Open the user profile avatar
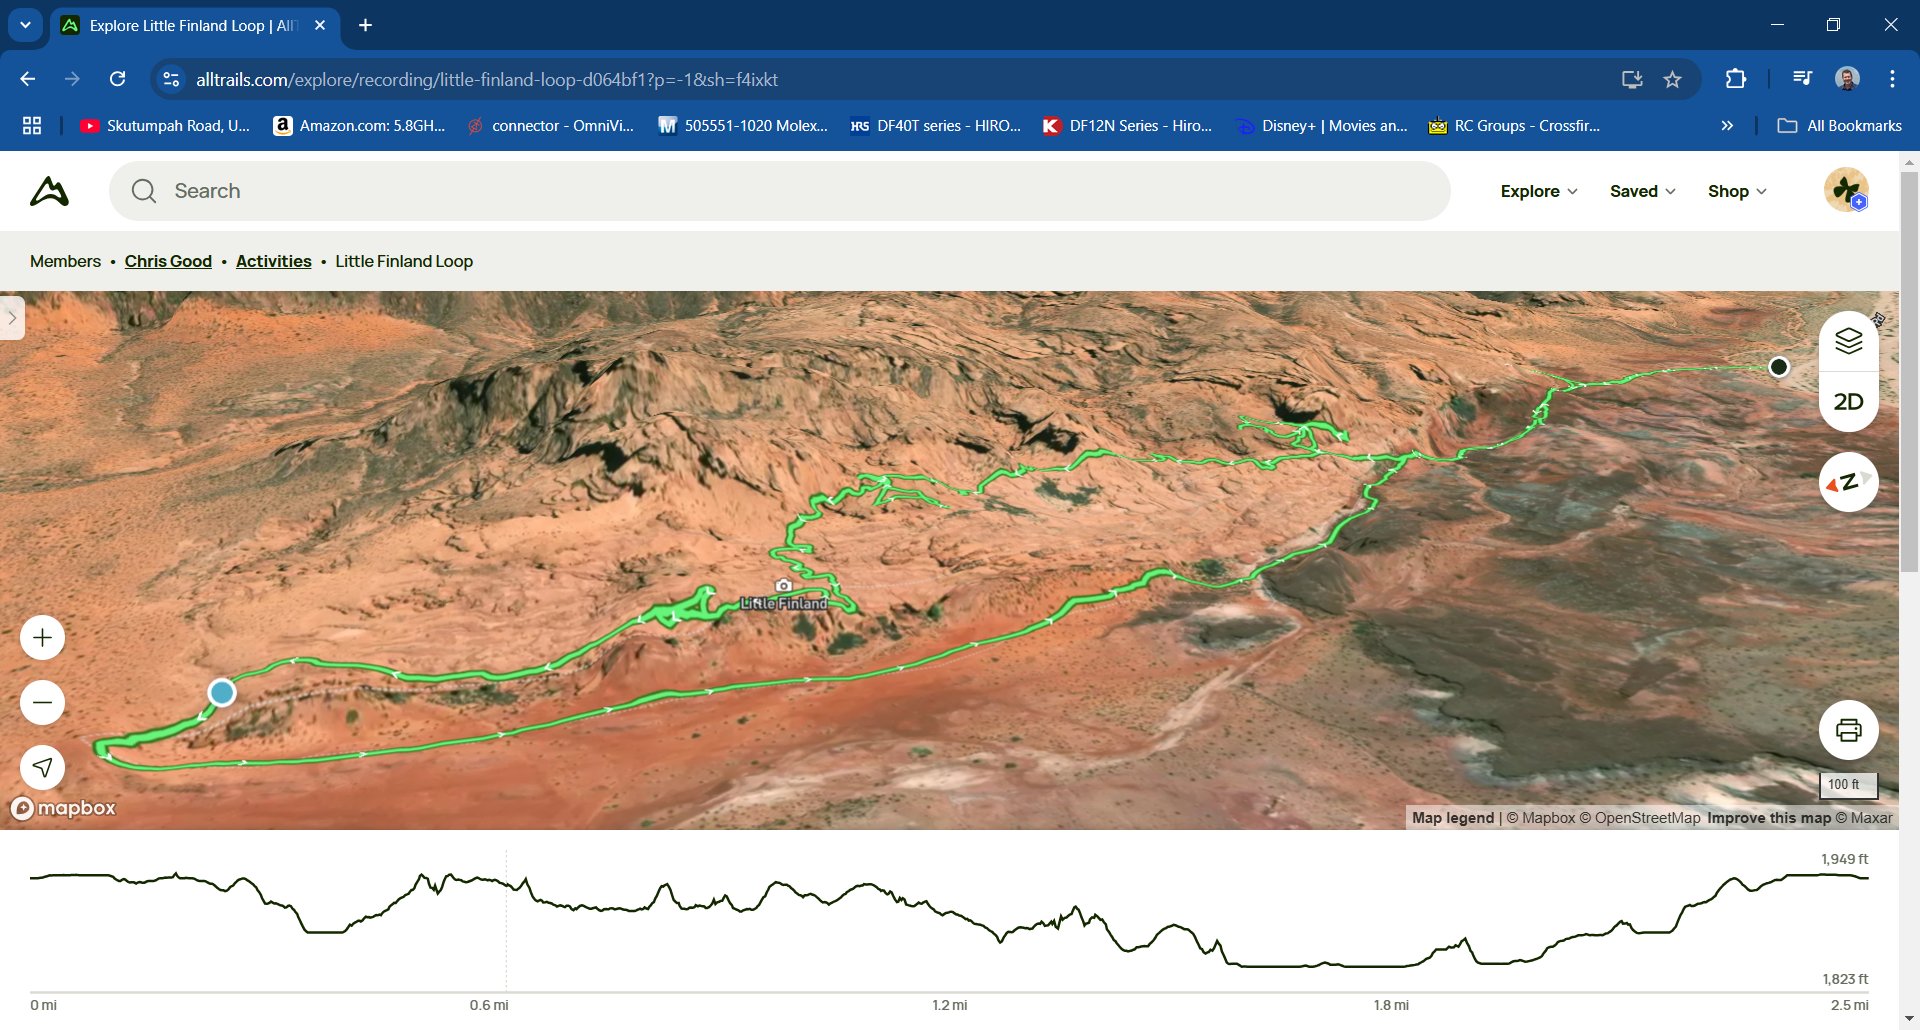 1845,191
